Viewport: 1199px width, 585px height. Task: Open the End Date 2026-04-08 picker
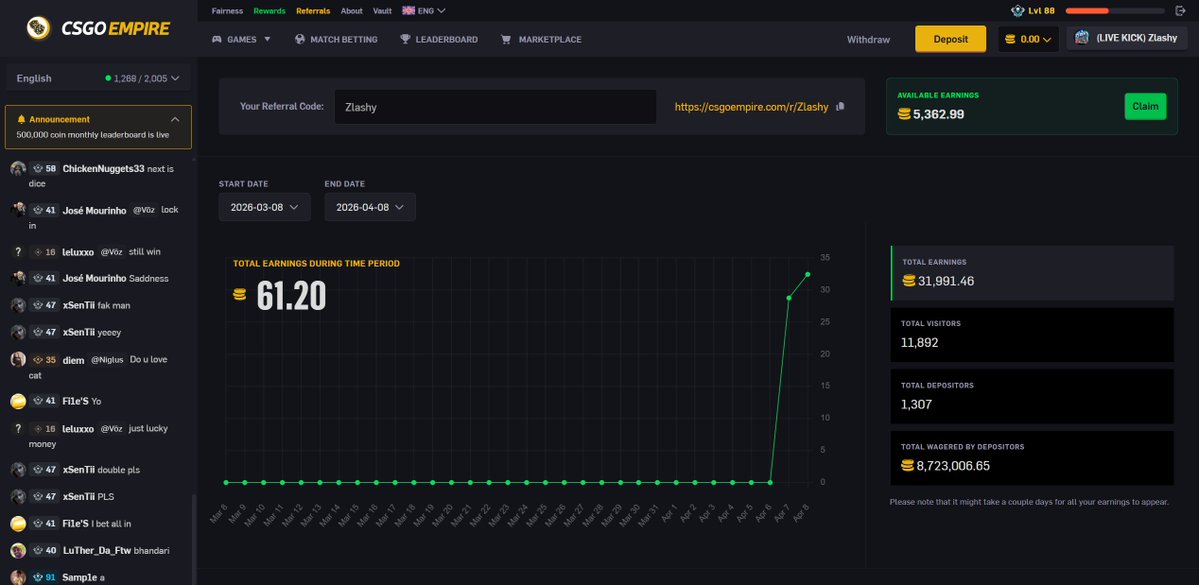click(370, 207)
